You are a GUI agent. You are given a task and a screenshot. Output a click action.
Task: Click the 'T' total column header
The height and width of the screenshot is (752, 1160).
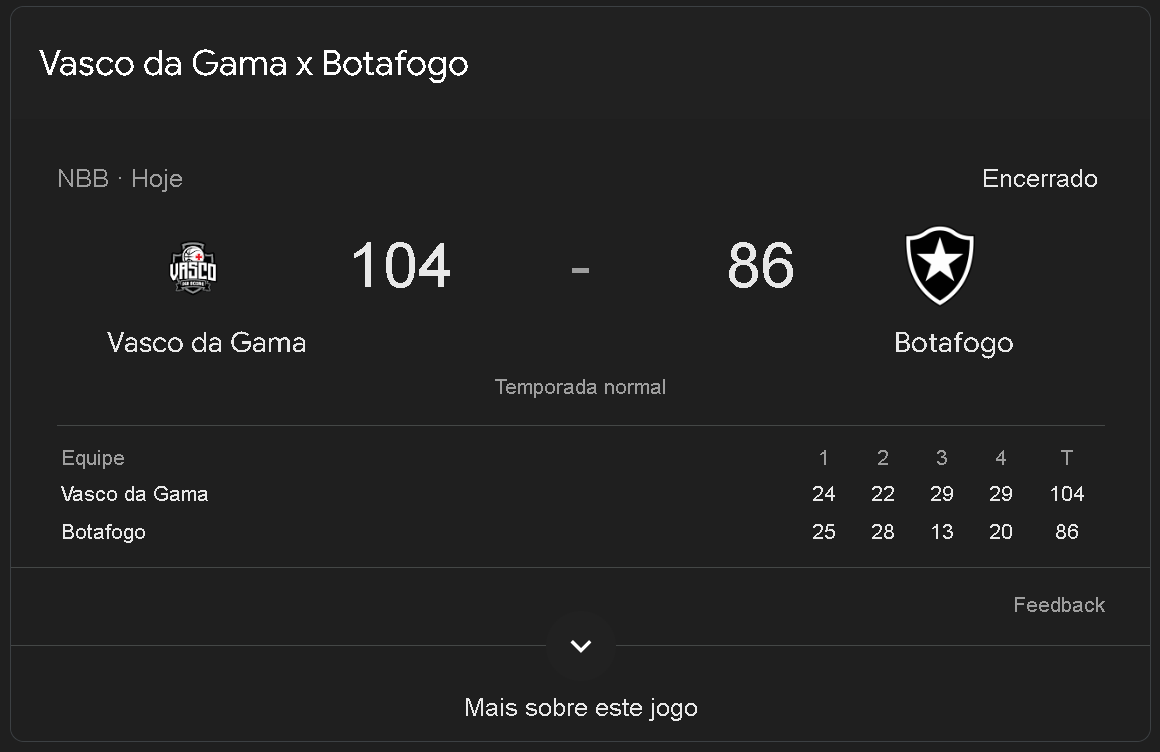1066,458
